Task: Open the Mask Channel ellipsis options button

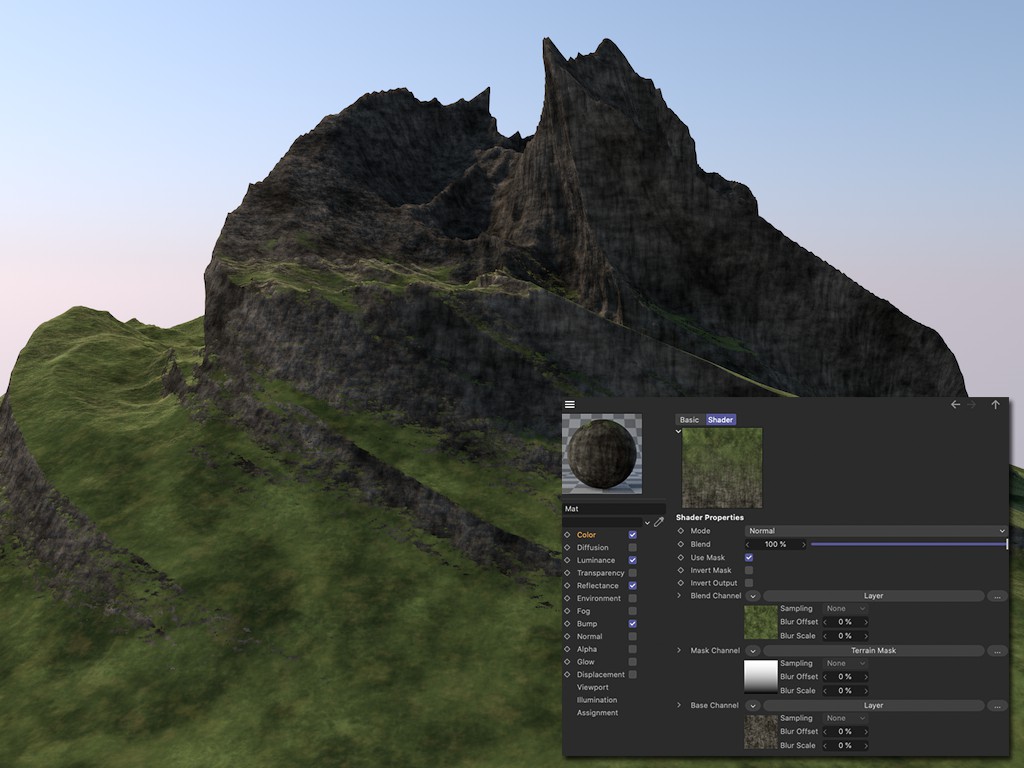Action: click(997, 651)
